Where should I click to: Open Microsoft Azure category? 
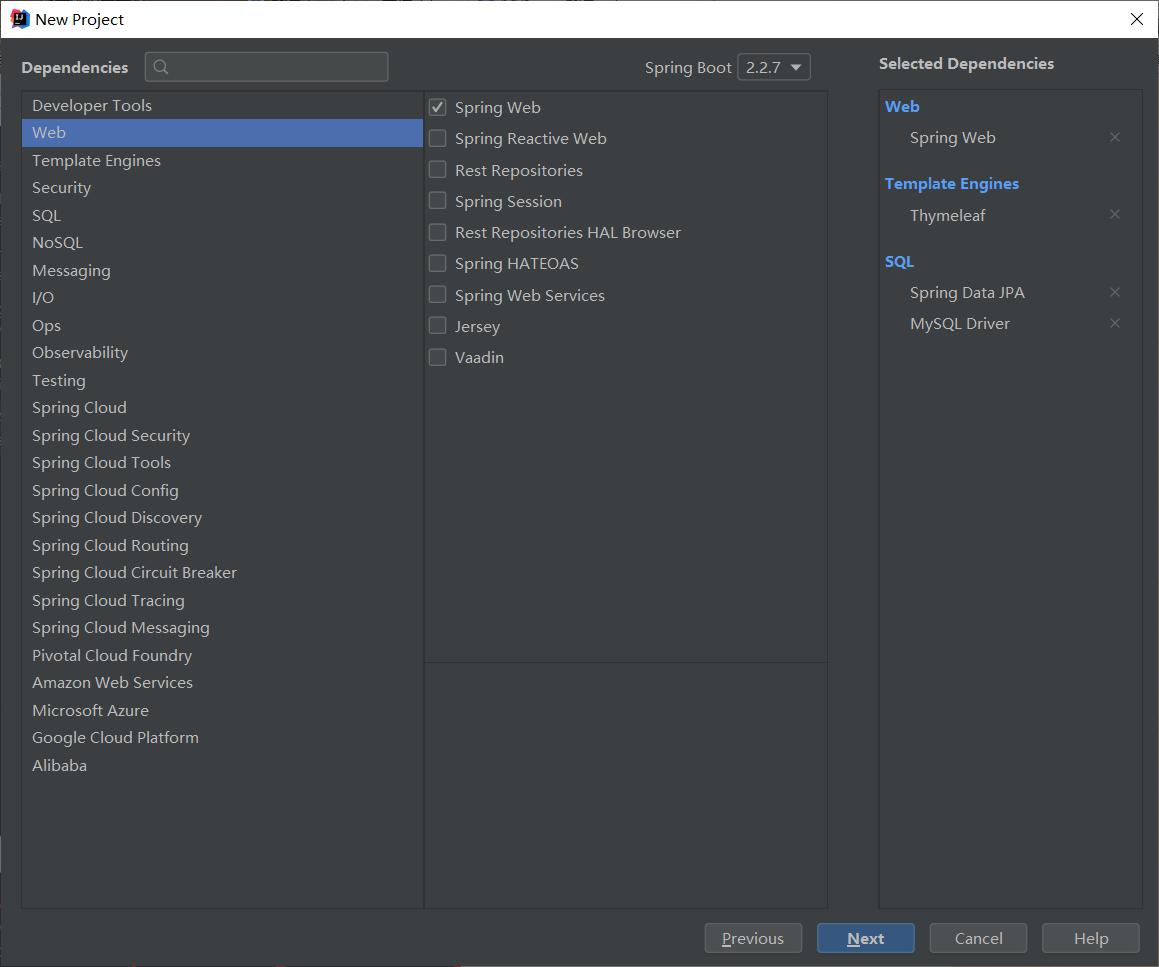coord(222,710)
